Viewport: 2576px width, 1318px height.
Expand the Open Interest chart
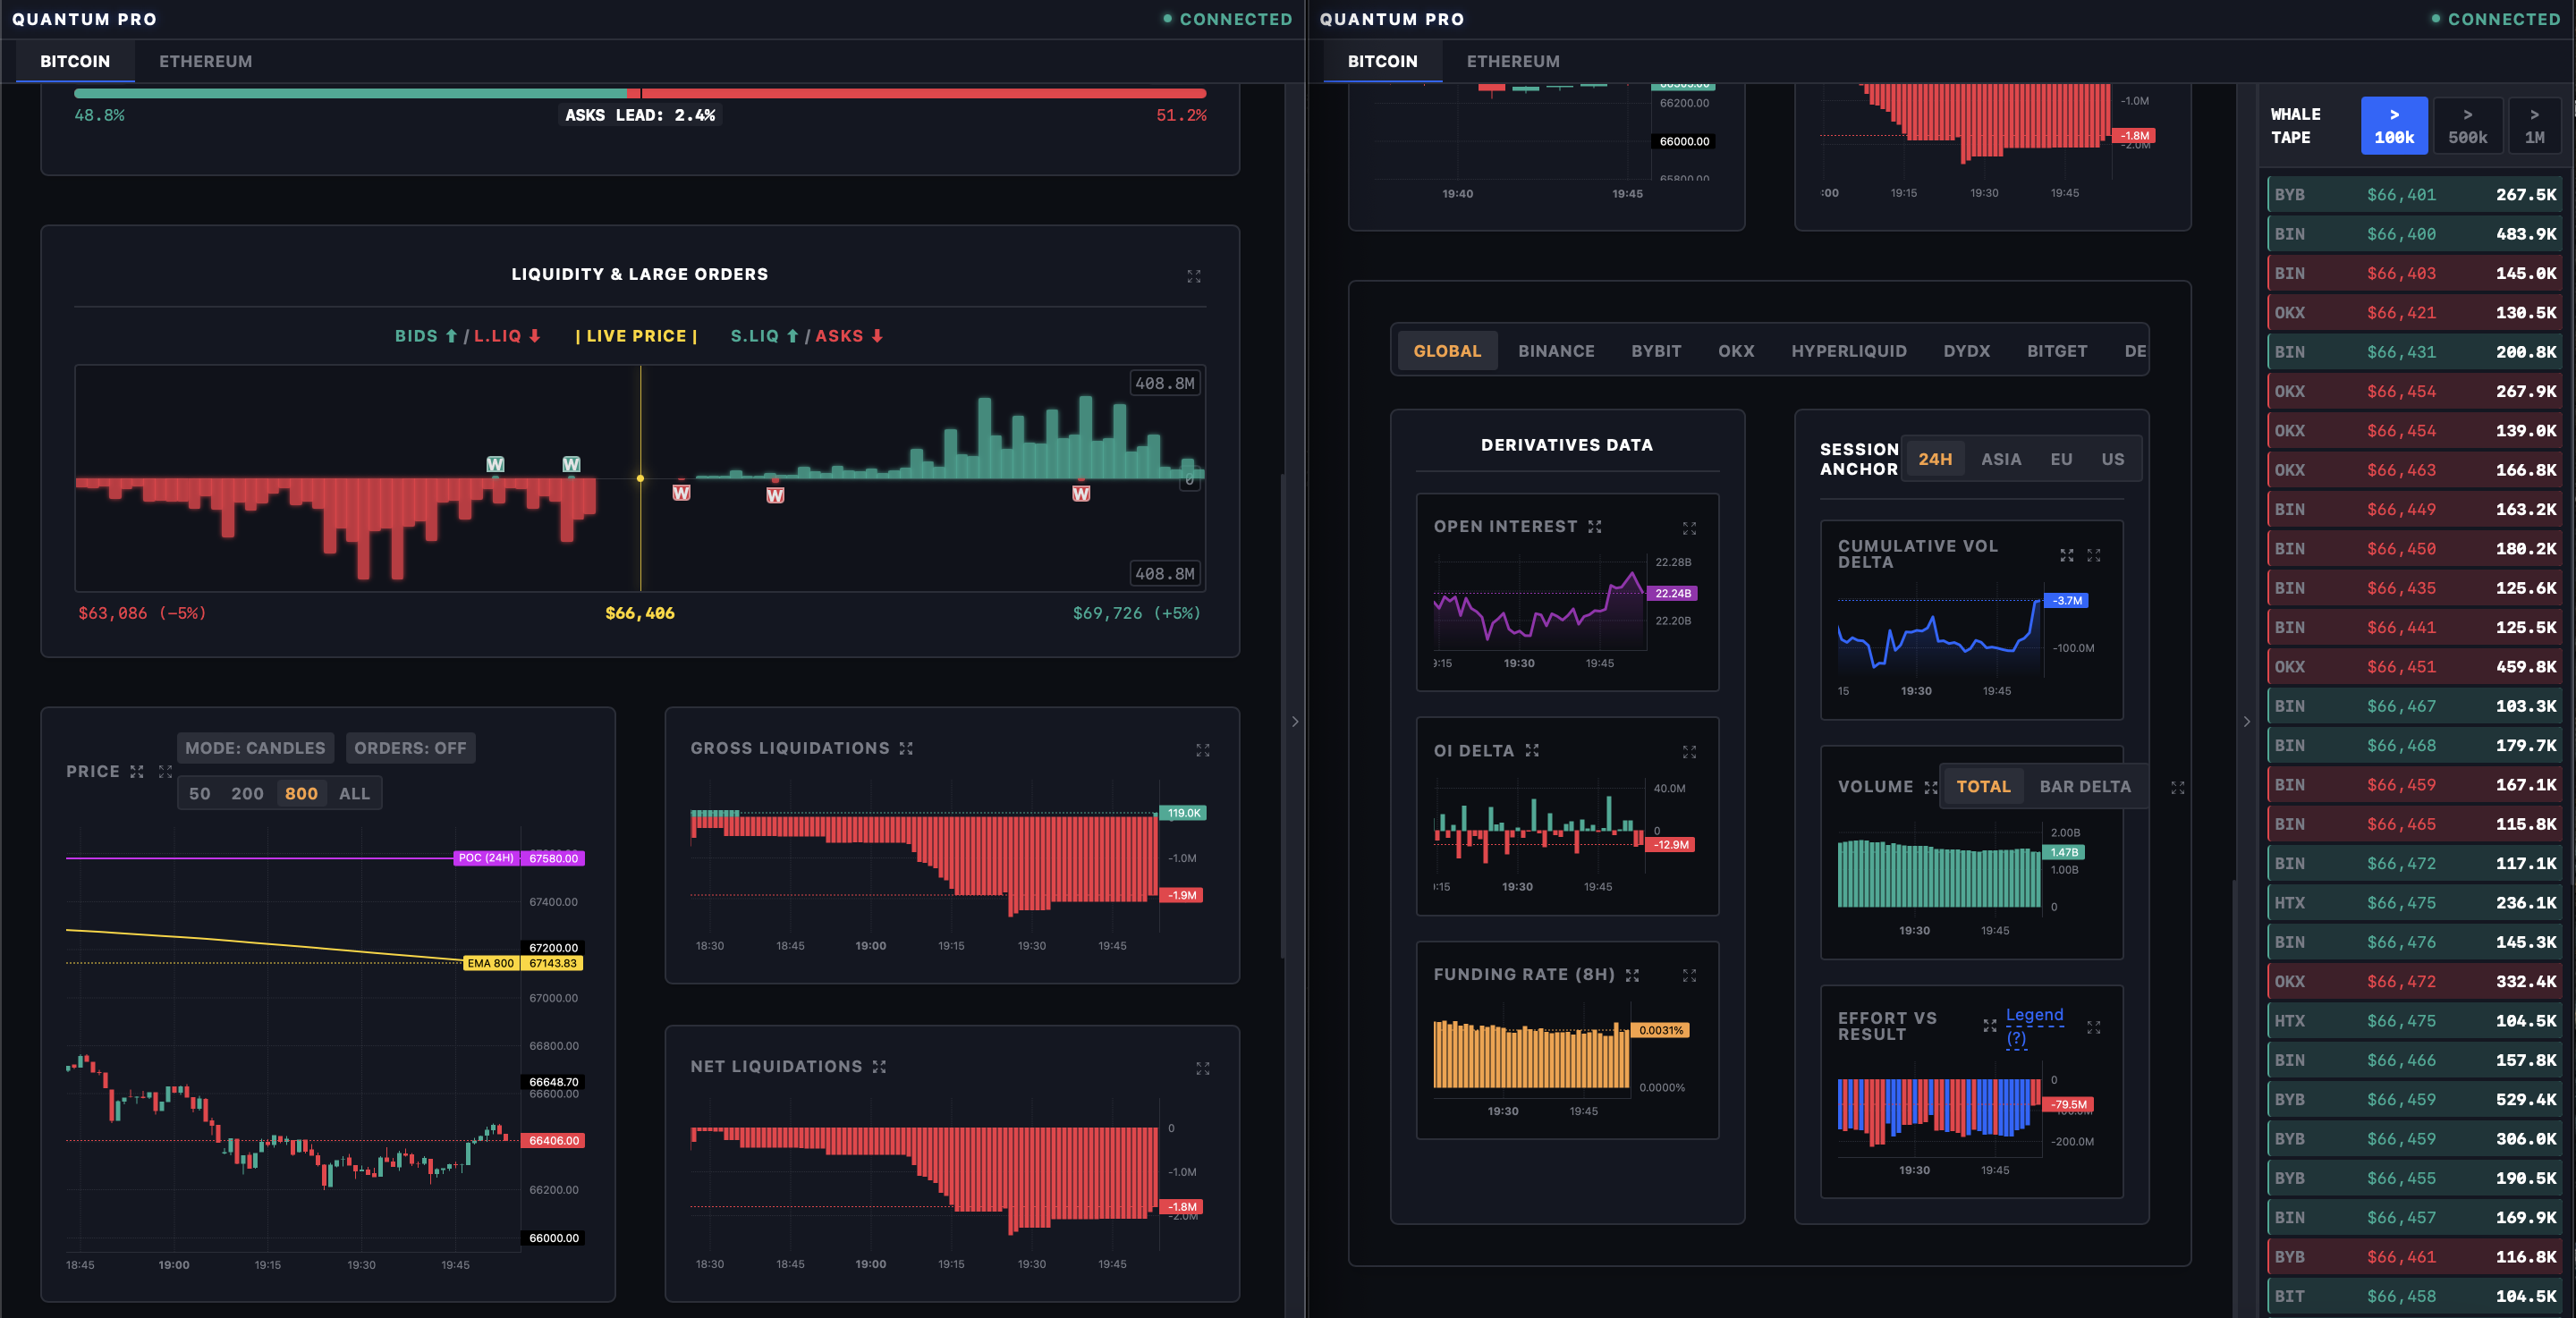point(1688,528)
